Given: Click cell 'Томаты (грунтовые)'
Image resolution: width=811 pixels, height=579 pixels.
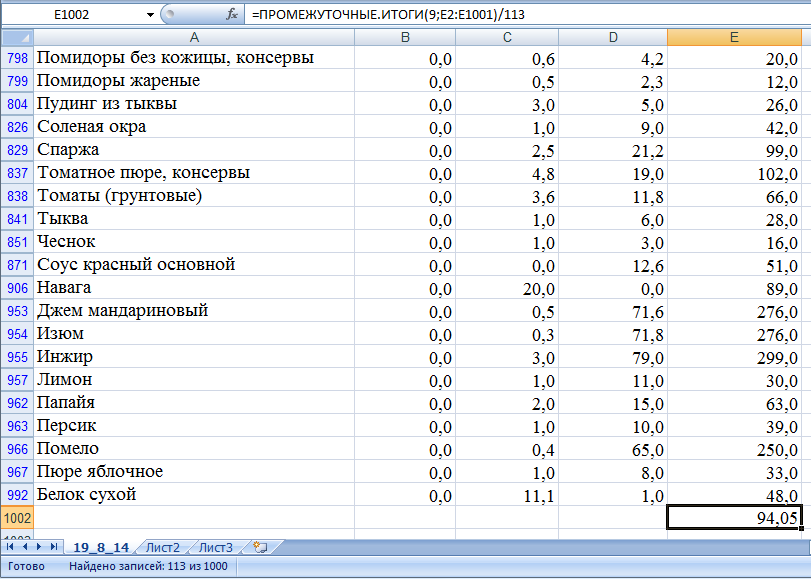Looking at the screenshot, I should coord(194,196).
